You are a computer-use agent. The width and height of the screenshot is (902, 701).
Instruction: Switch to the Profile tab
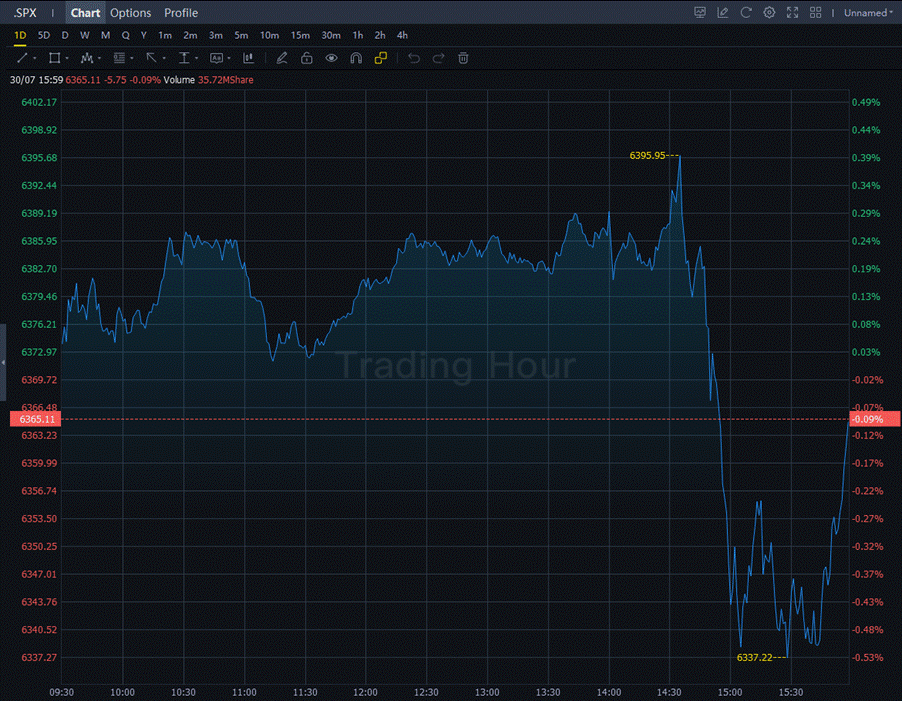click(181, 13)
